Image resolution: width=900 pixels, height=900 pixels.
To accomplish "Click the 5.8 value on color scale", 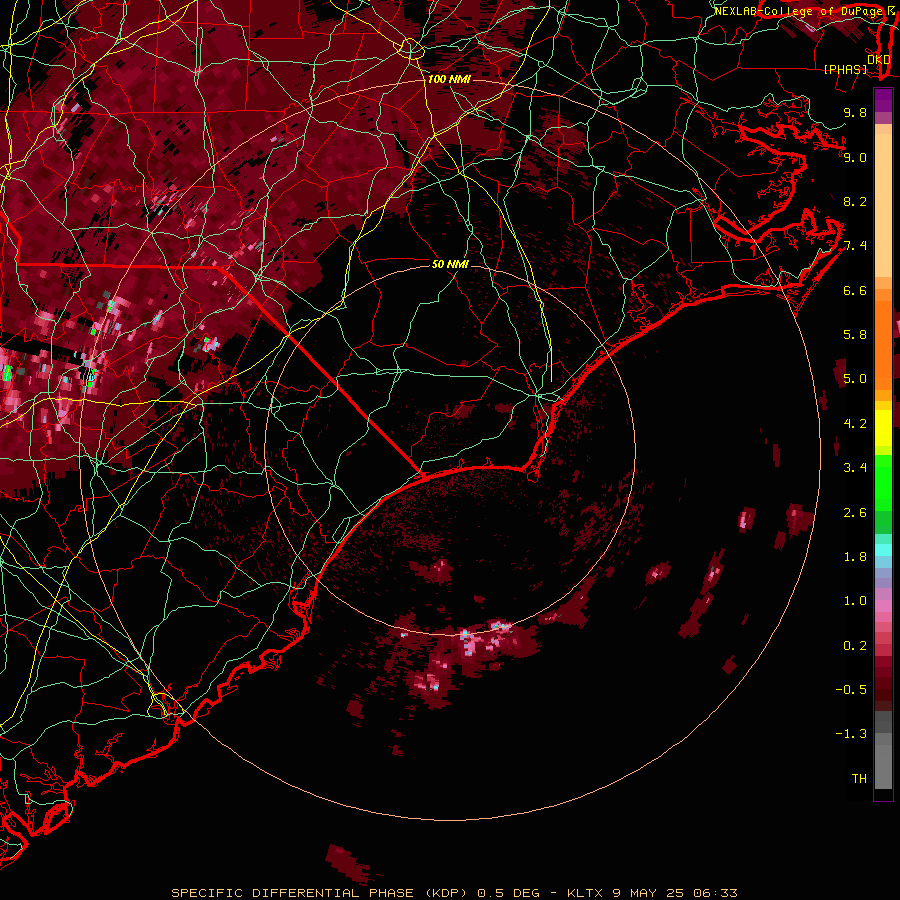I will click(x=855, y=335).
